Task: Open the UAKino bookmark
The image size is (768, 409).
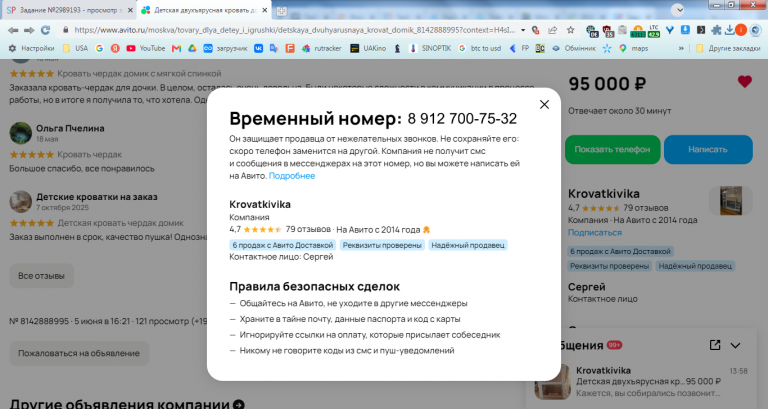Action: point(368,48)
